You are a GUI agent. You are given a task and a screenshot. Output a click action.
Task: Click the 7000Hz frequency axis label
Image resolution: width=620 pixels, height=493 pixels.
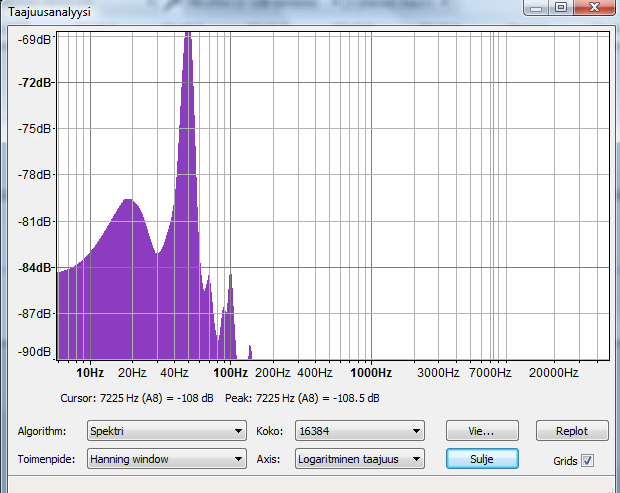490,373
